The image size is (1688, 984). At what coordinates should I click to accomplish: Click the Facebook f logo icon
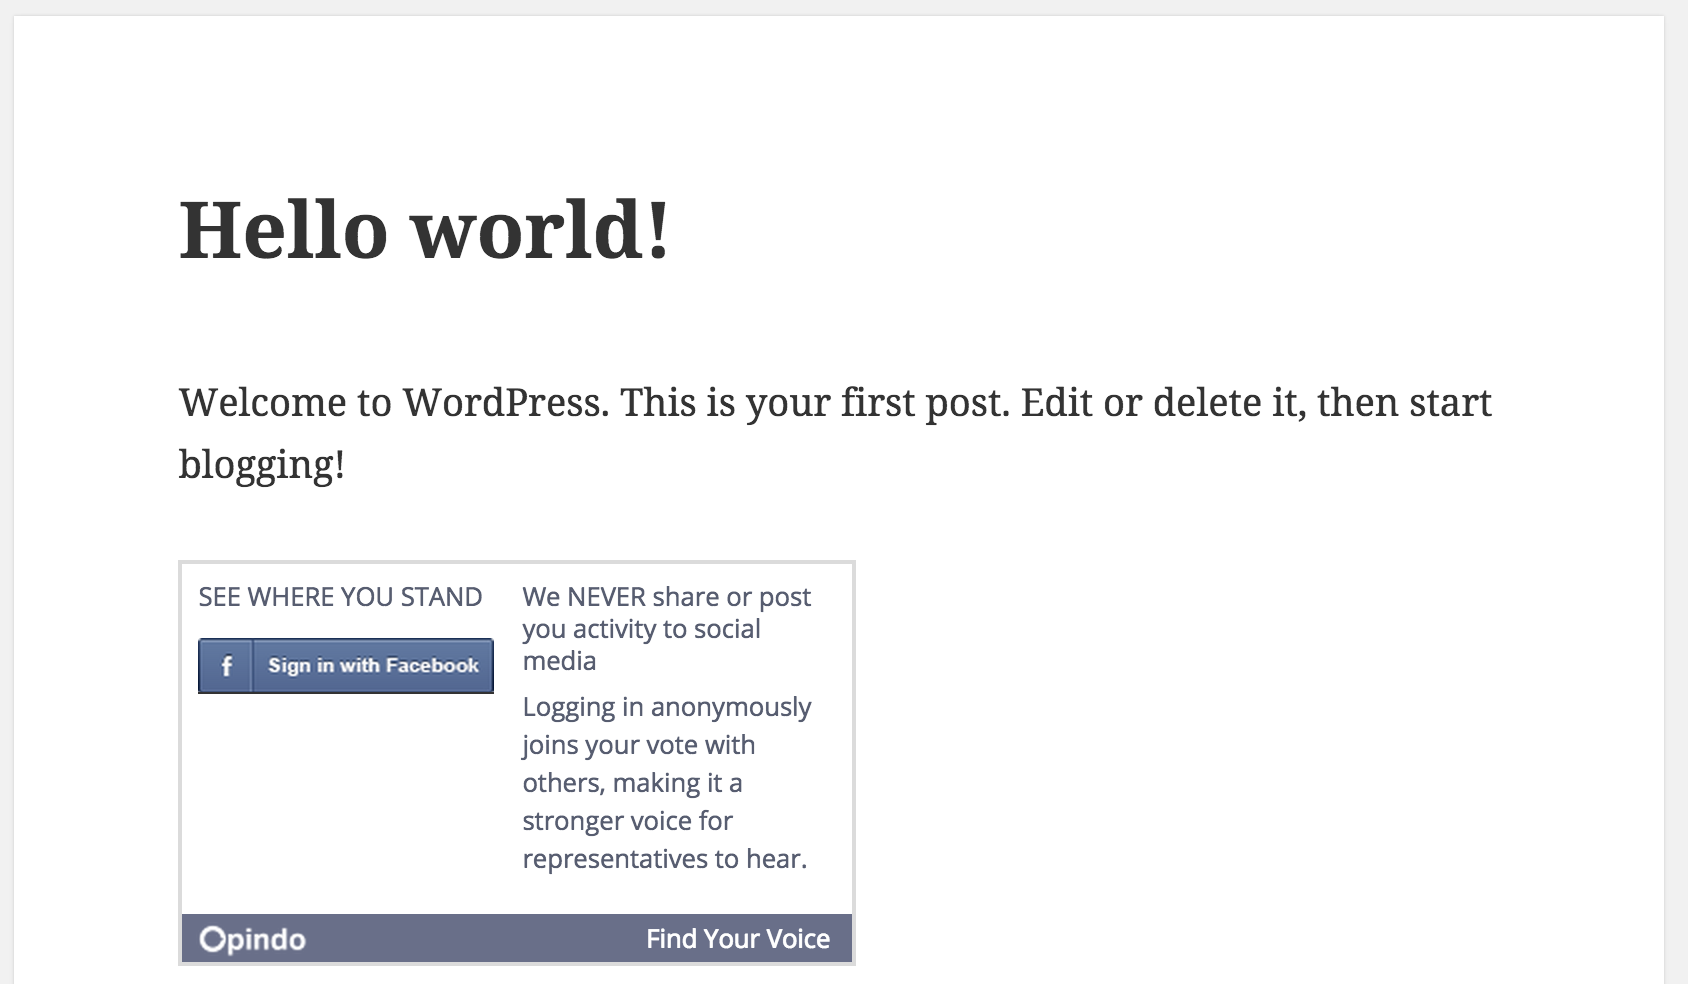coord(226,666)
